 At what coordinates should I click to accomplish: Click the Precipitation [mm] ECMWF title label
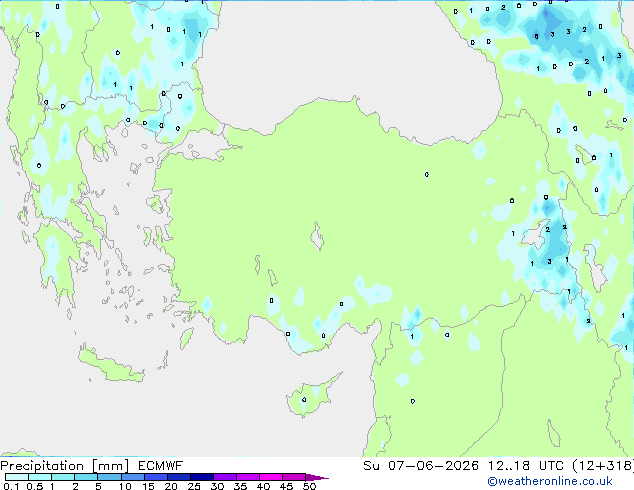click(91, 466)
